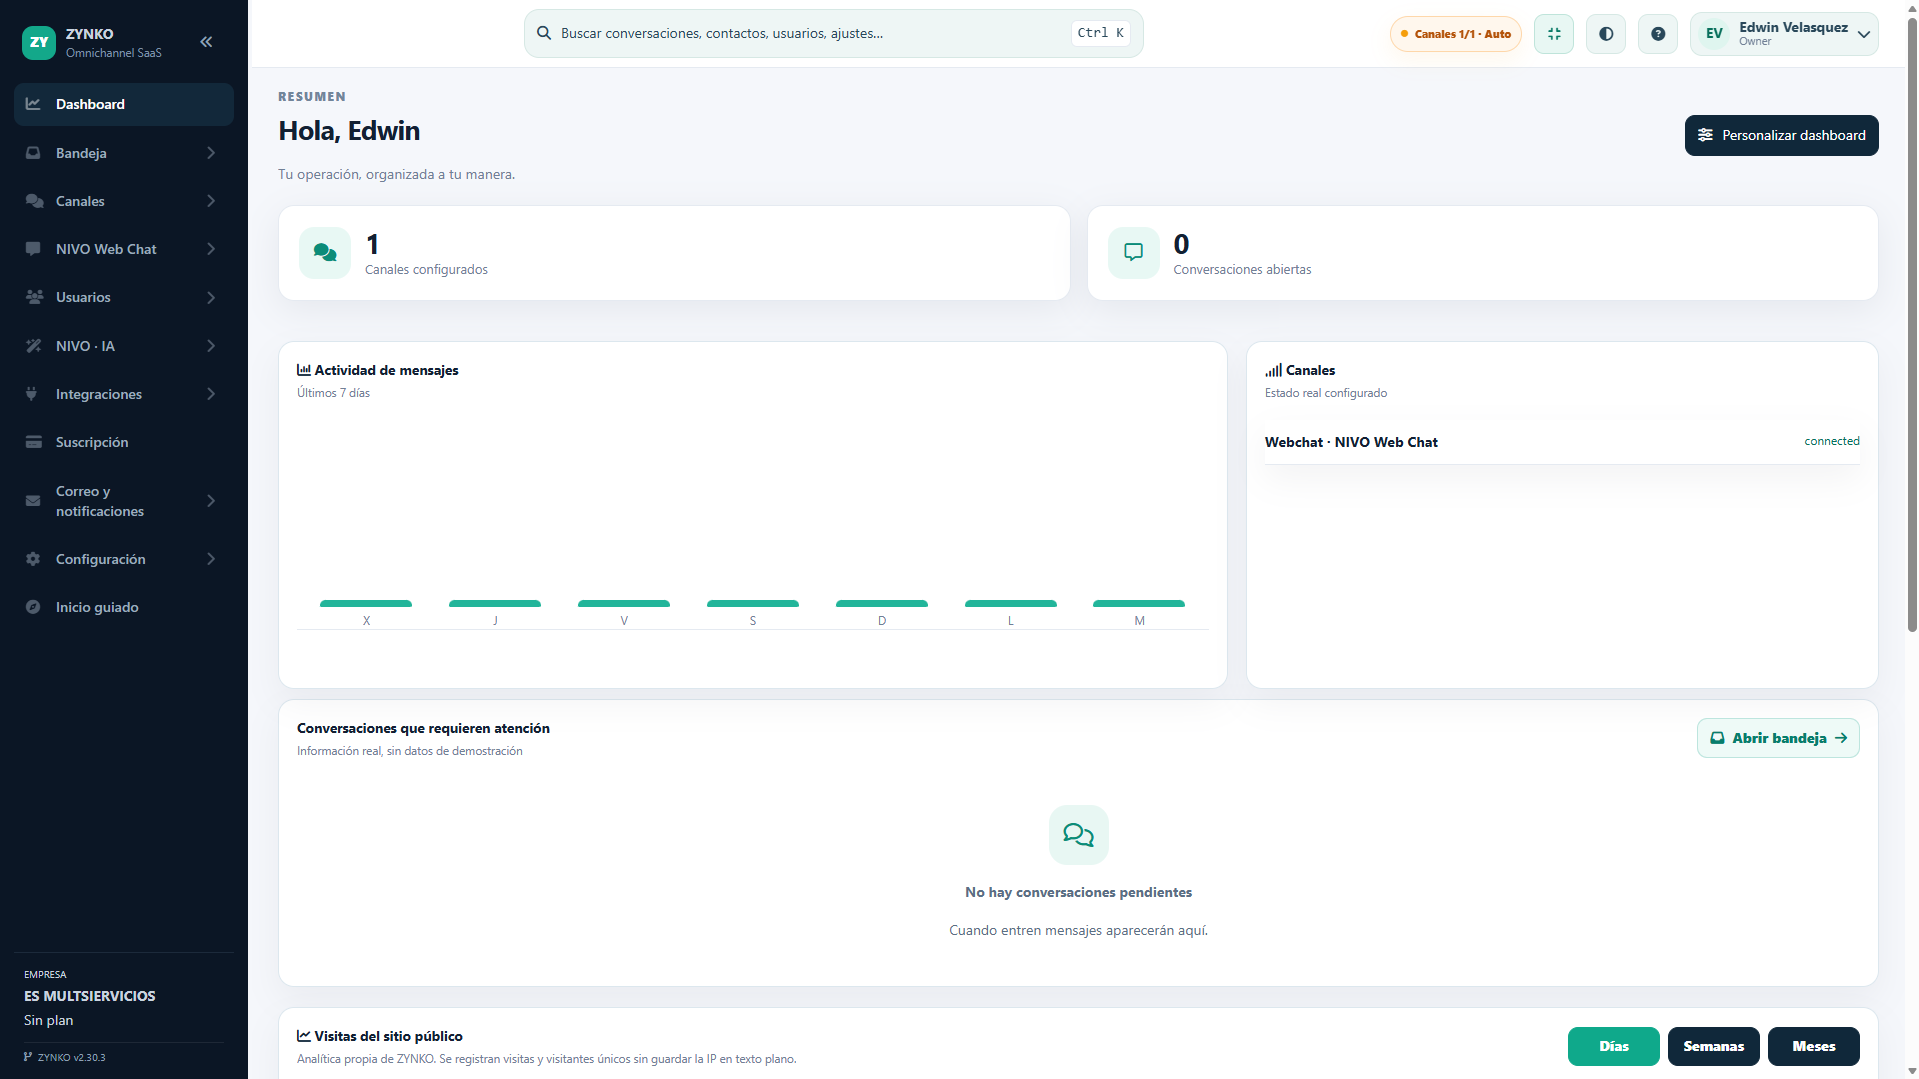
Task: Open the Edwin Velasquez account dropdown
Action: click(1784, 34)
